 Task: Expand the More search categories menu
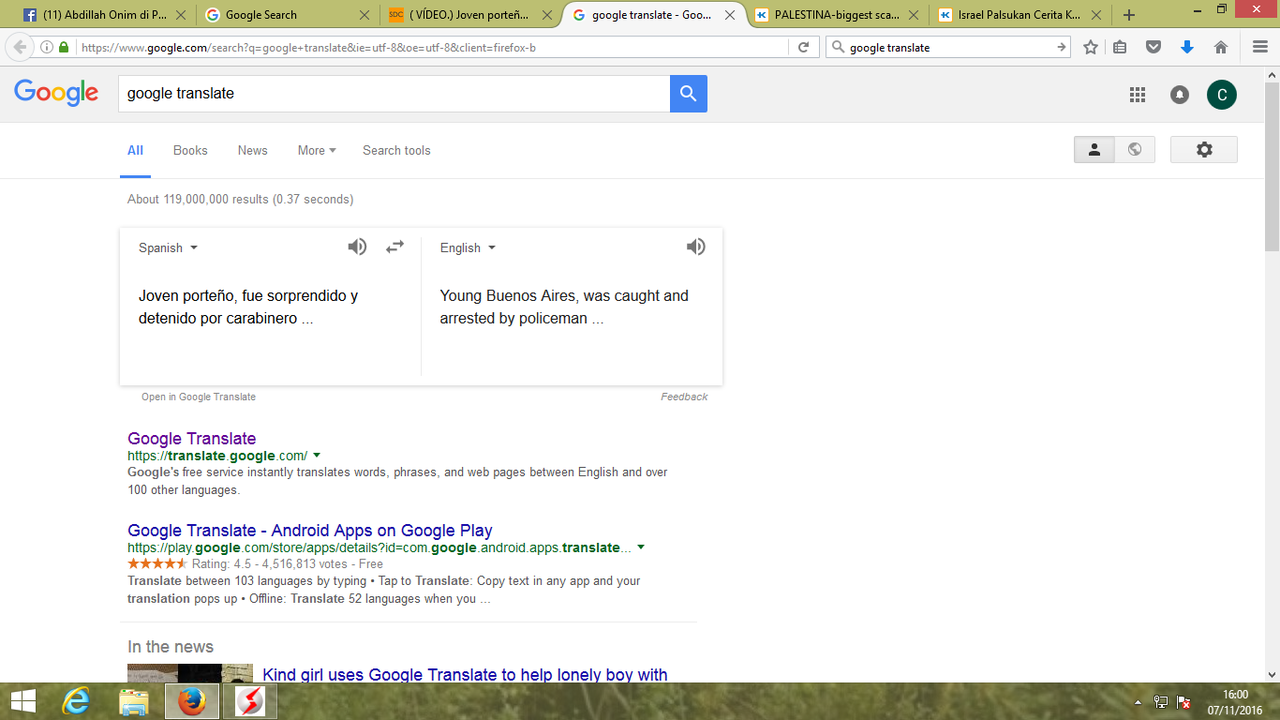point(316,150)
